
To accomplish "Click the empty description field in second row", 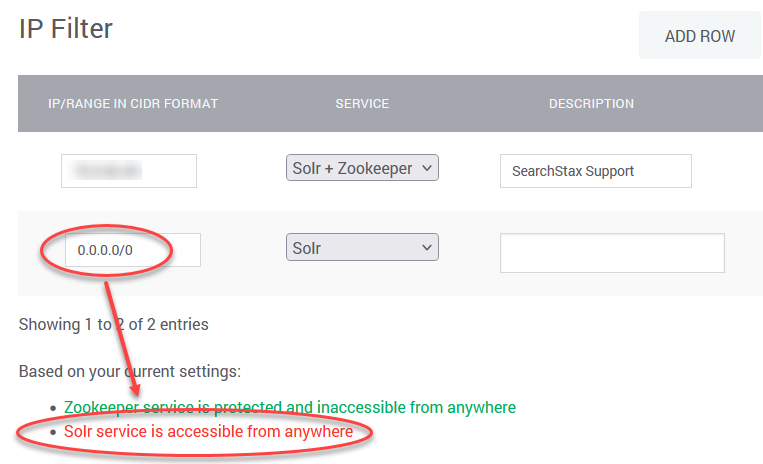I will 612,253.
